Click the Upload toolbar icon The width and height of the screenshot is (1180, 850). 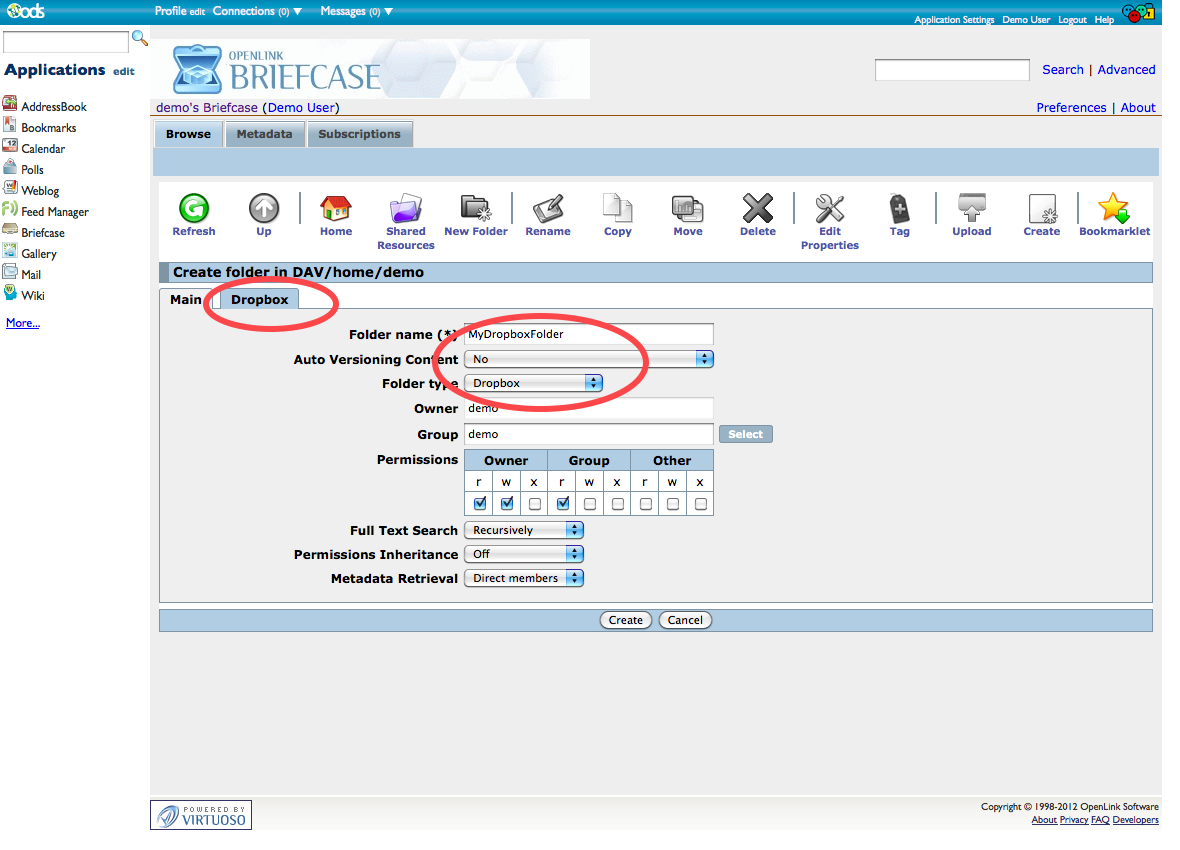pyautogui.click(x=971, y=209)
